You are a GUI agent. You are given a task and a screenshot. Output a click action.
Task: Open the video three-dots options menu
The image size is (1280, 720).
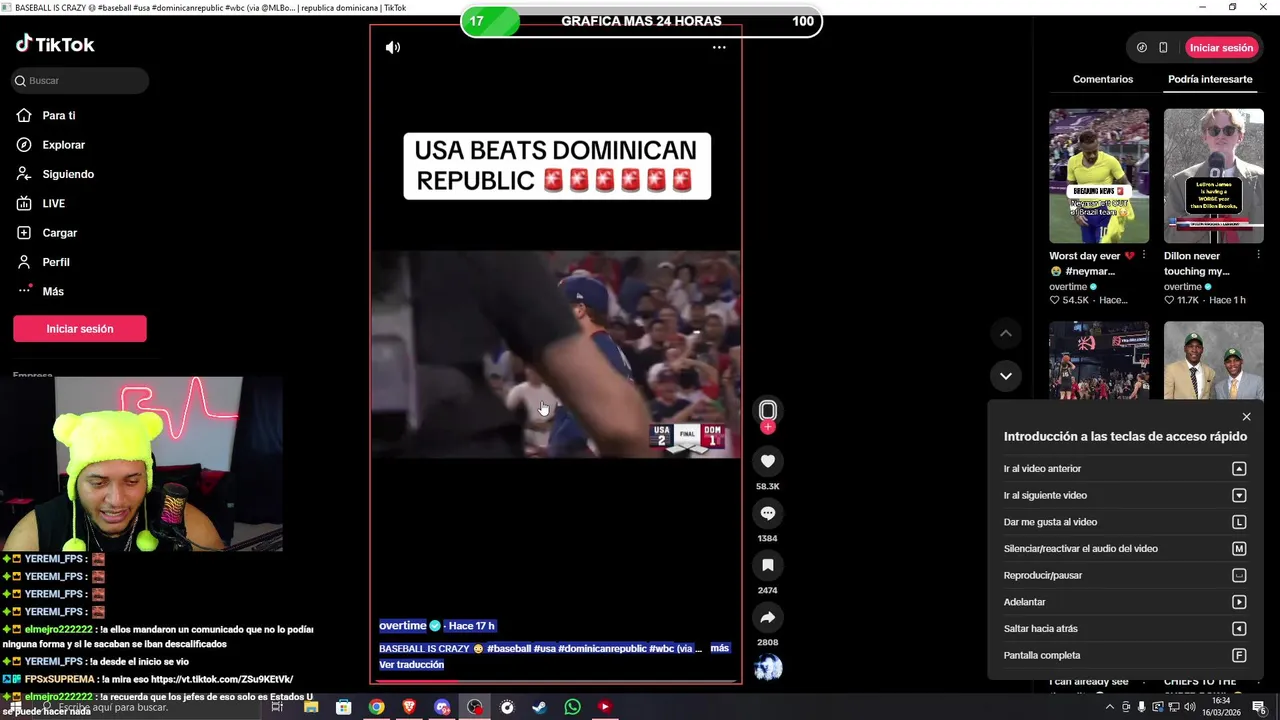[x=719, y=47]
